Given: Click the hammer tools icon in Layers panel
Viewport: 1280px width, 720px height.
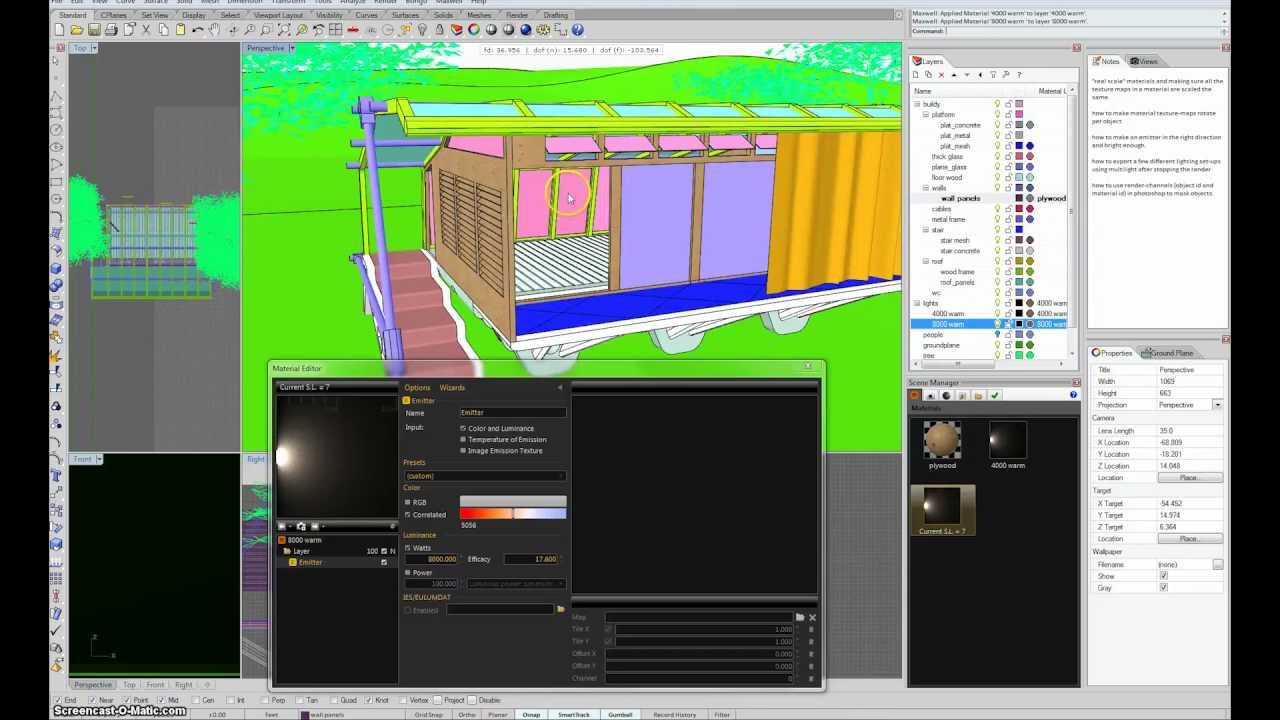Looking at the screenshot, I should (1006, 75).
